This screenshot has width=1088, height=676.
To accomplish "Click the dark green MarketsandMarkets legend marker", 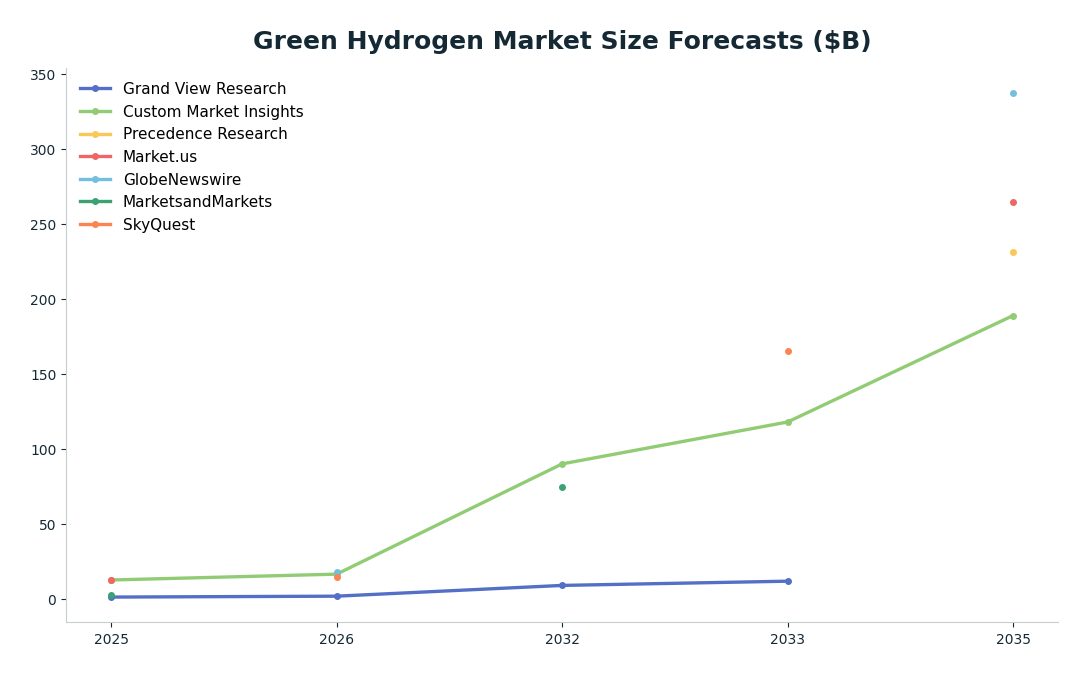I will pos(96,202).
